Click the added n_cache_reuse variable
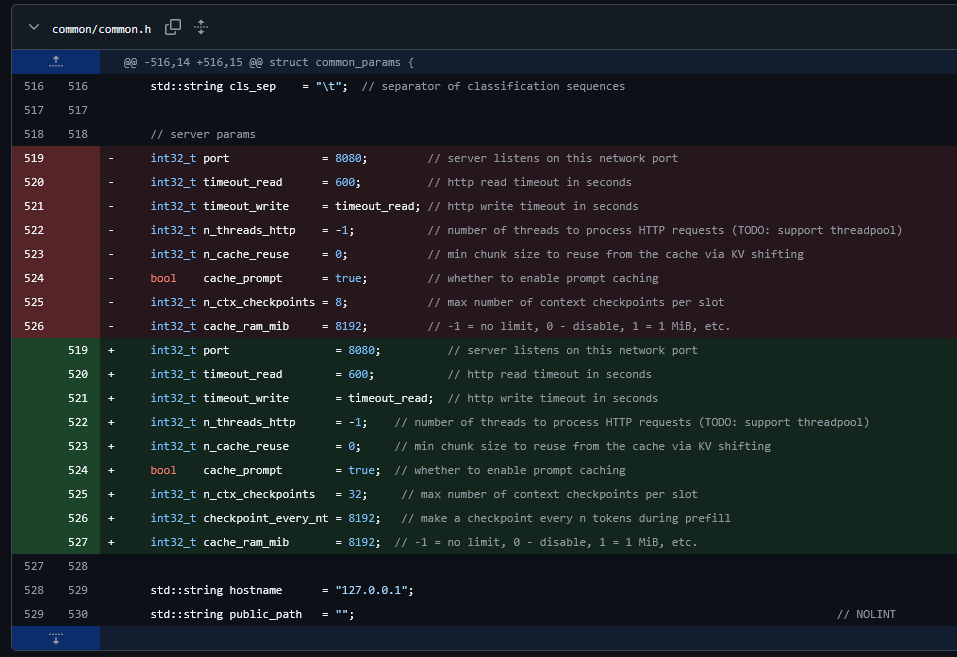The image size is (957, 657). coord(246,446)
